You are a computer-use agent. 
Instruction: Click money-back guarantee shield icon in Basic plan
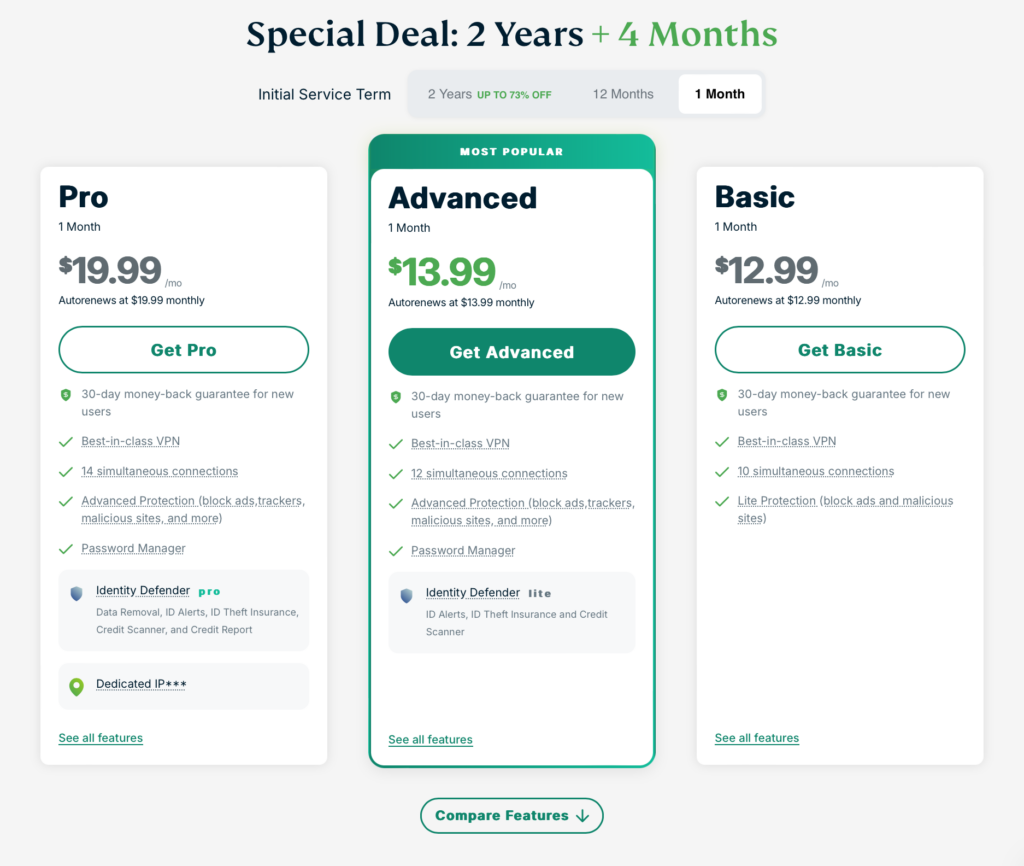click(722, 395)
